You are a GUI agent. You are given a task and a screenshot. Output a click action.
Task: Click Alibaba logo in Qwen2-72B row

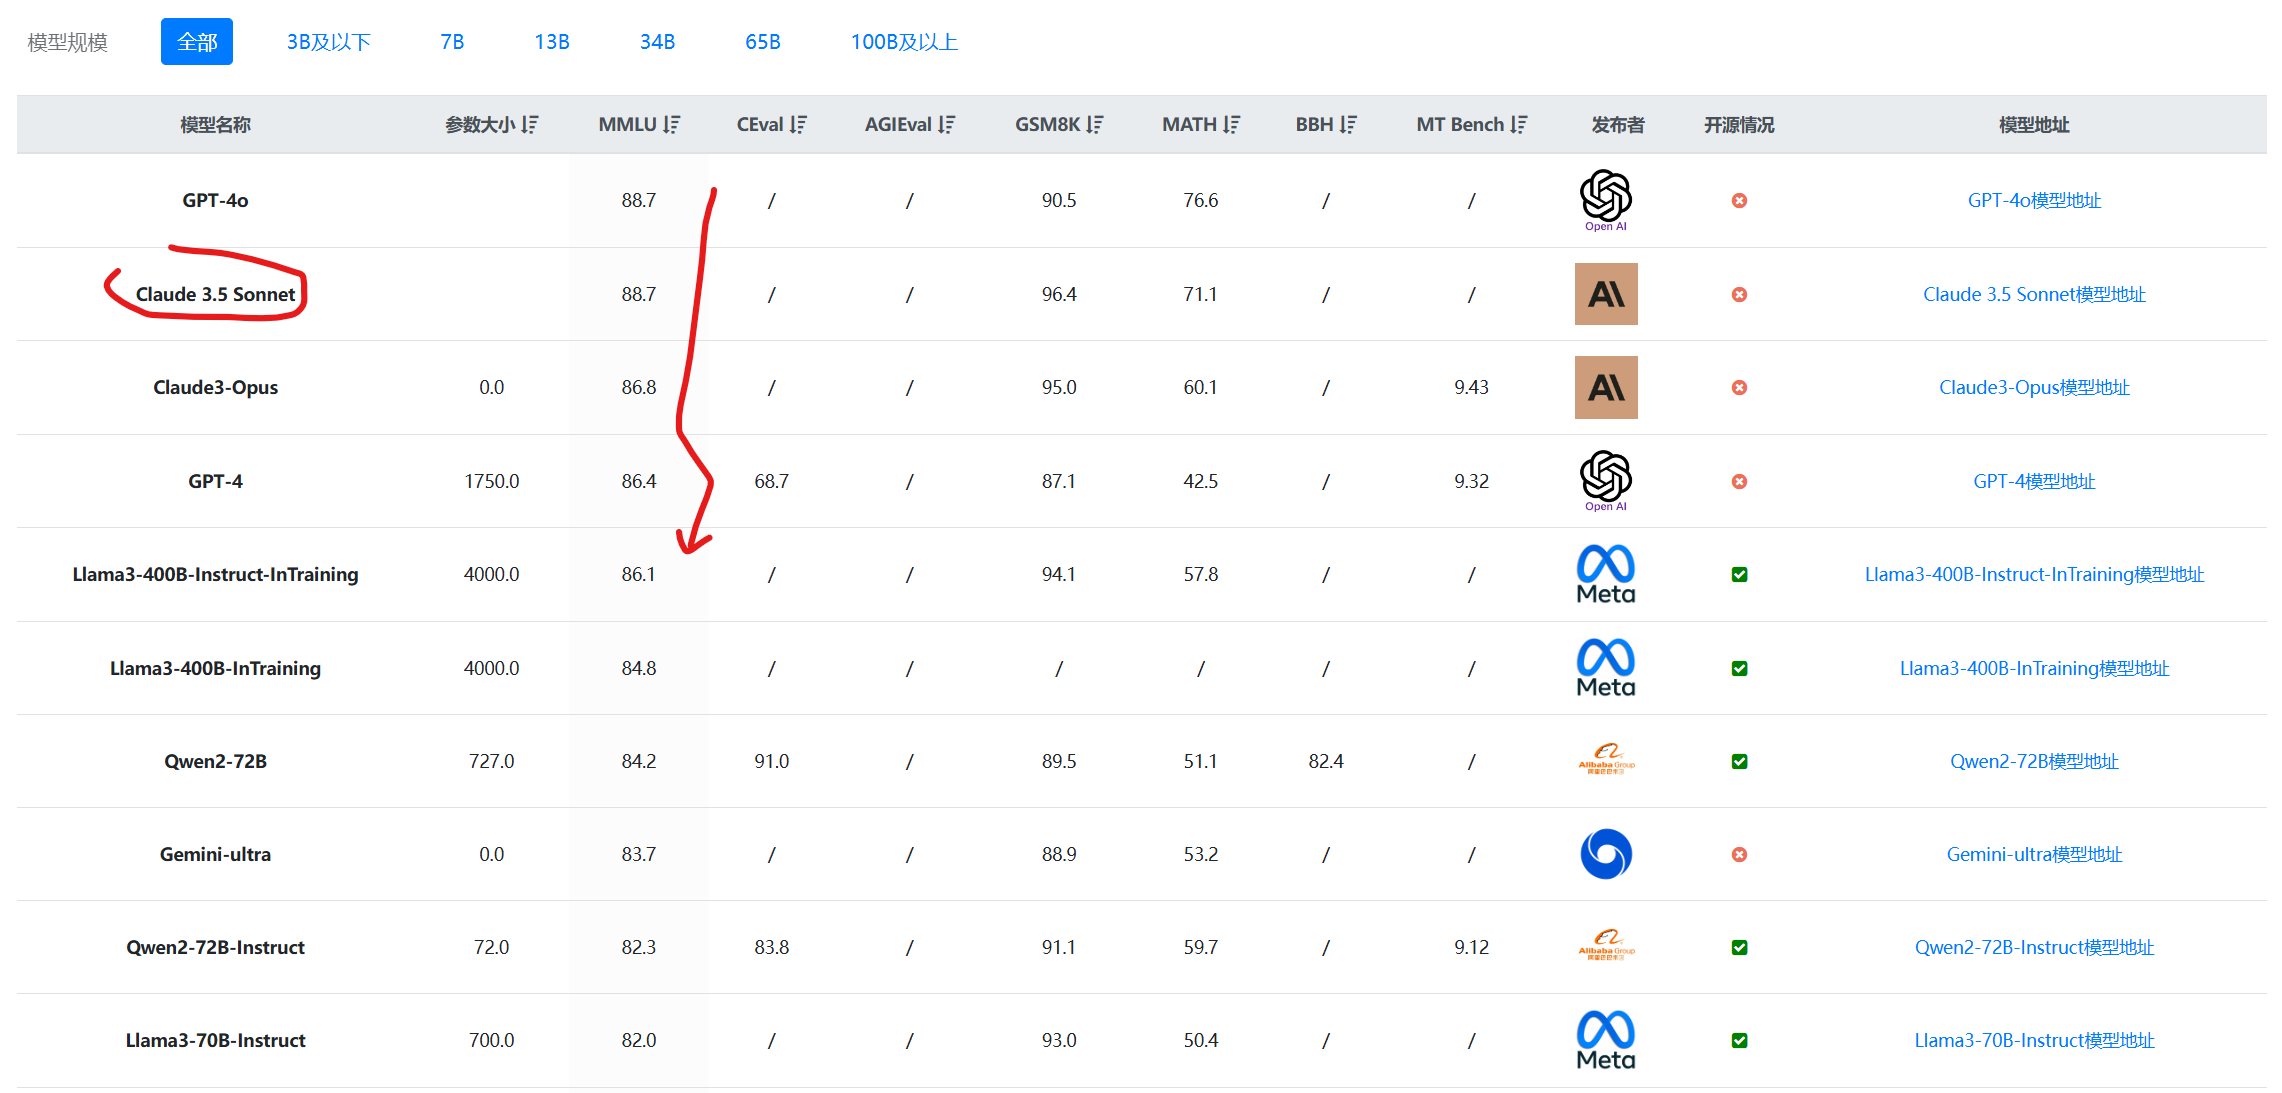coord(1606,761)
